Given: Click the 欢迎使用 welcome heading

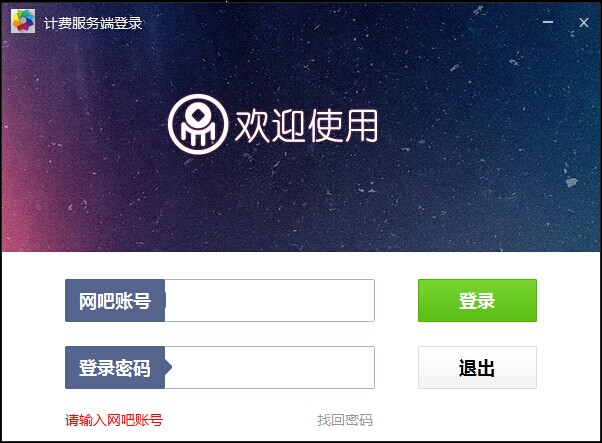Looking at the screenshot, I should click(306, 125).
